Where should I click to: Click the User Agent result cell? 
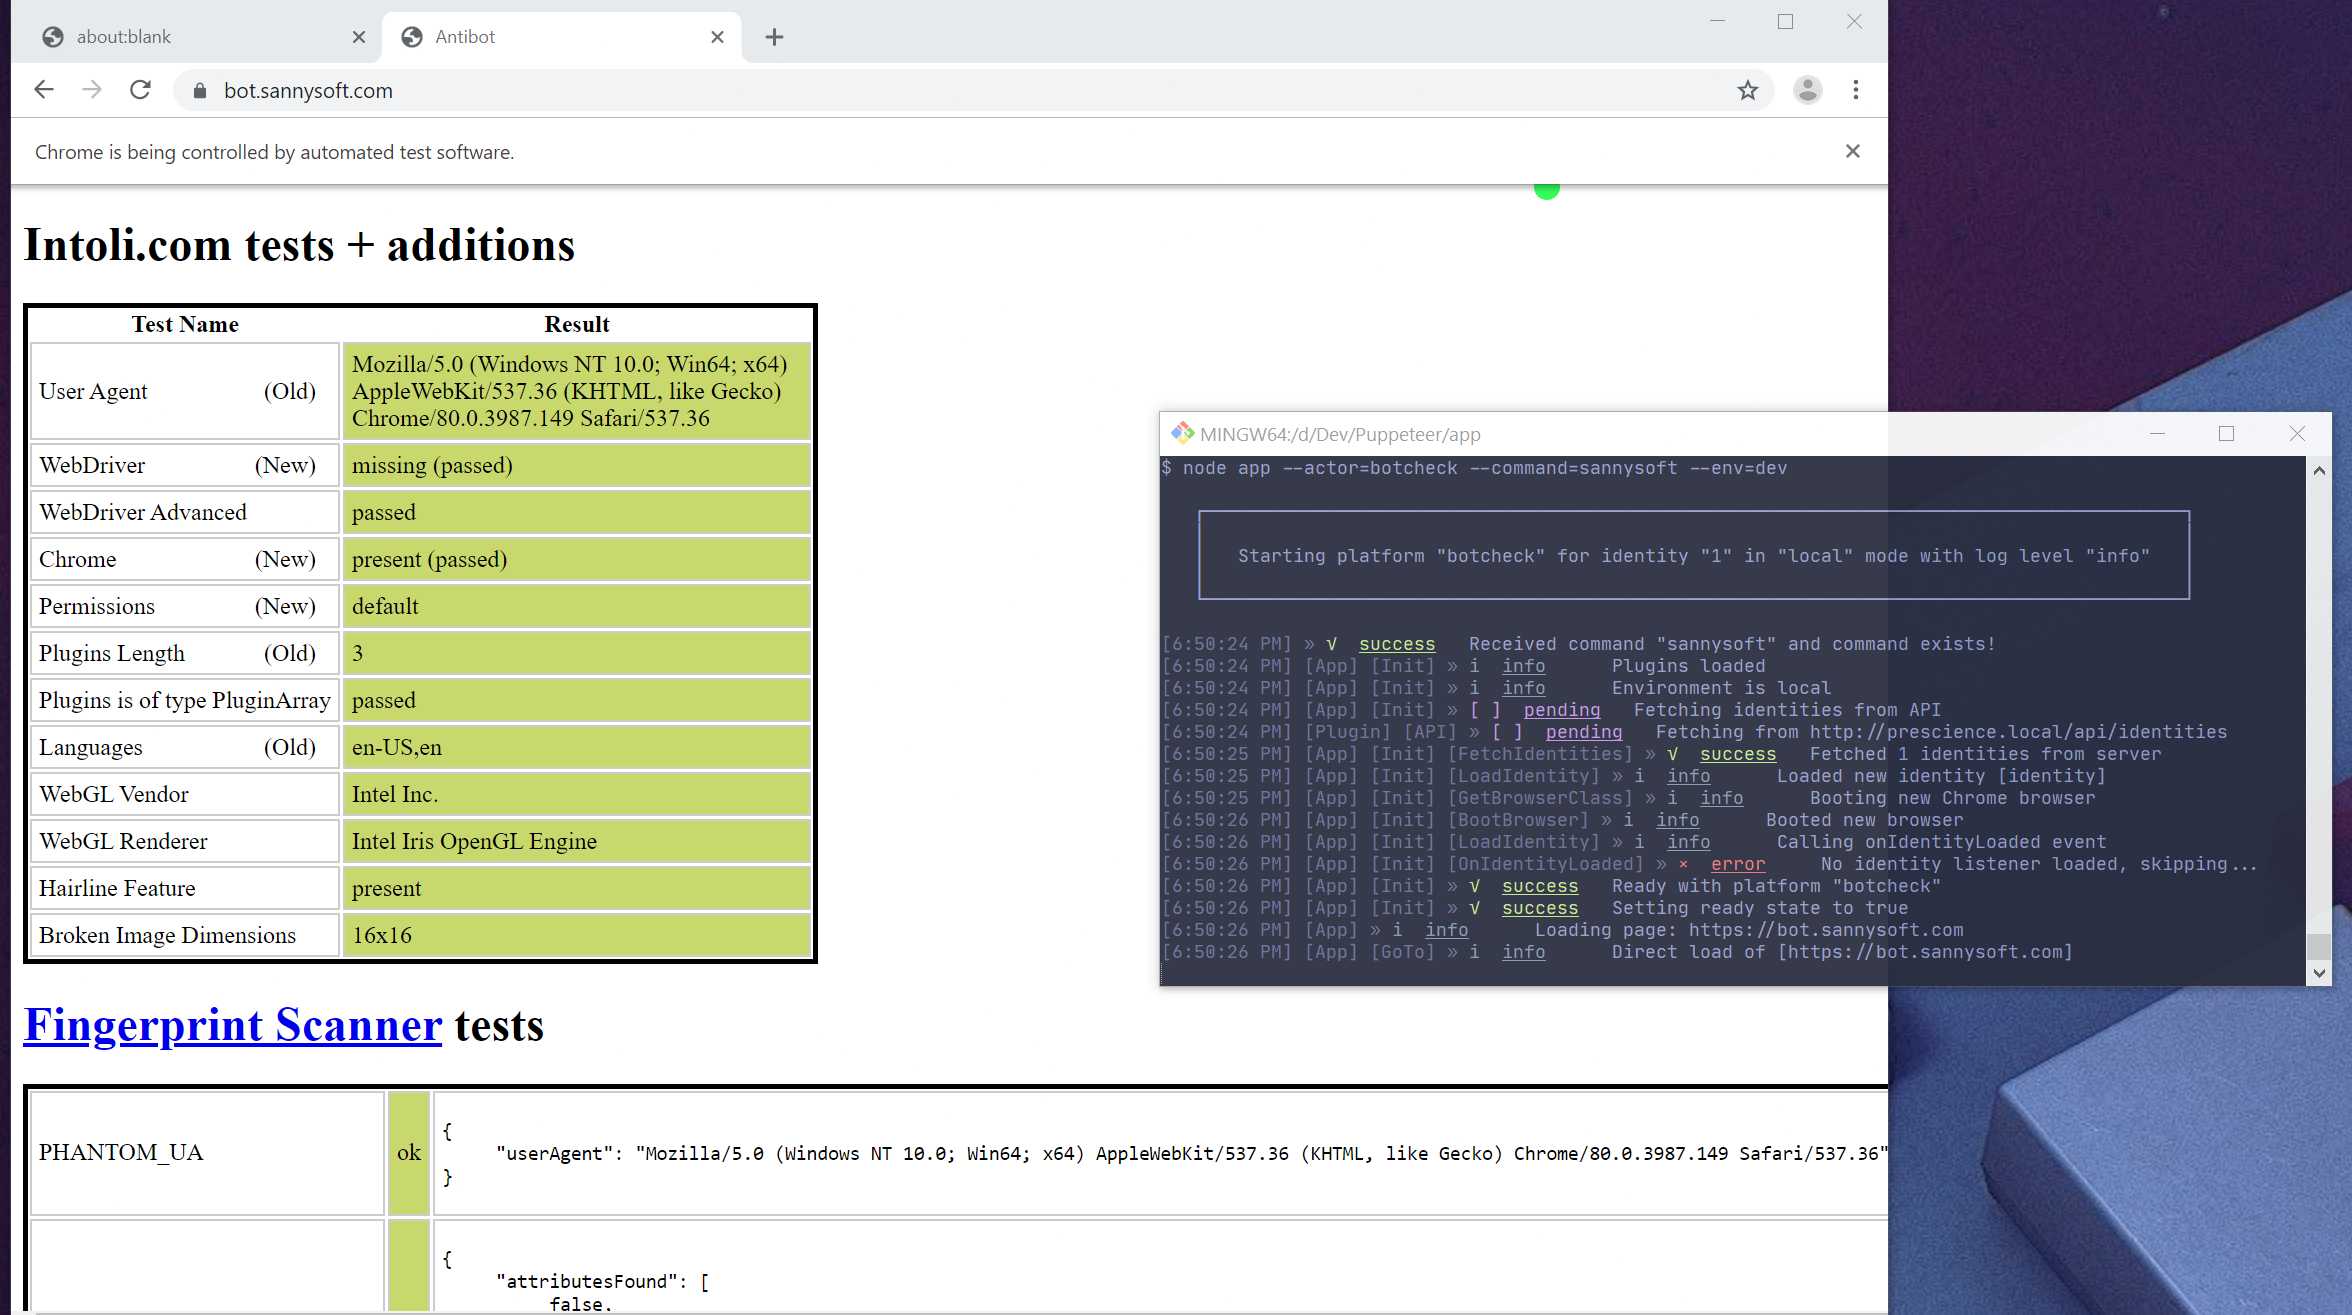click(x=576, y=391)
